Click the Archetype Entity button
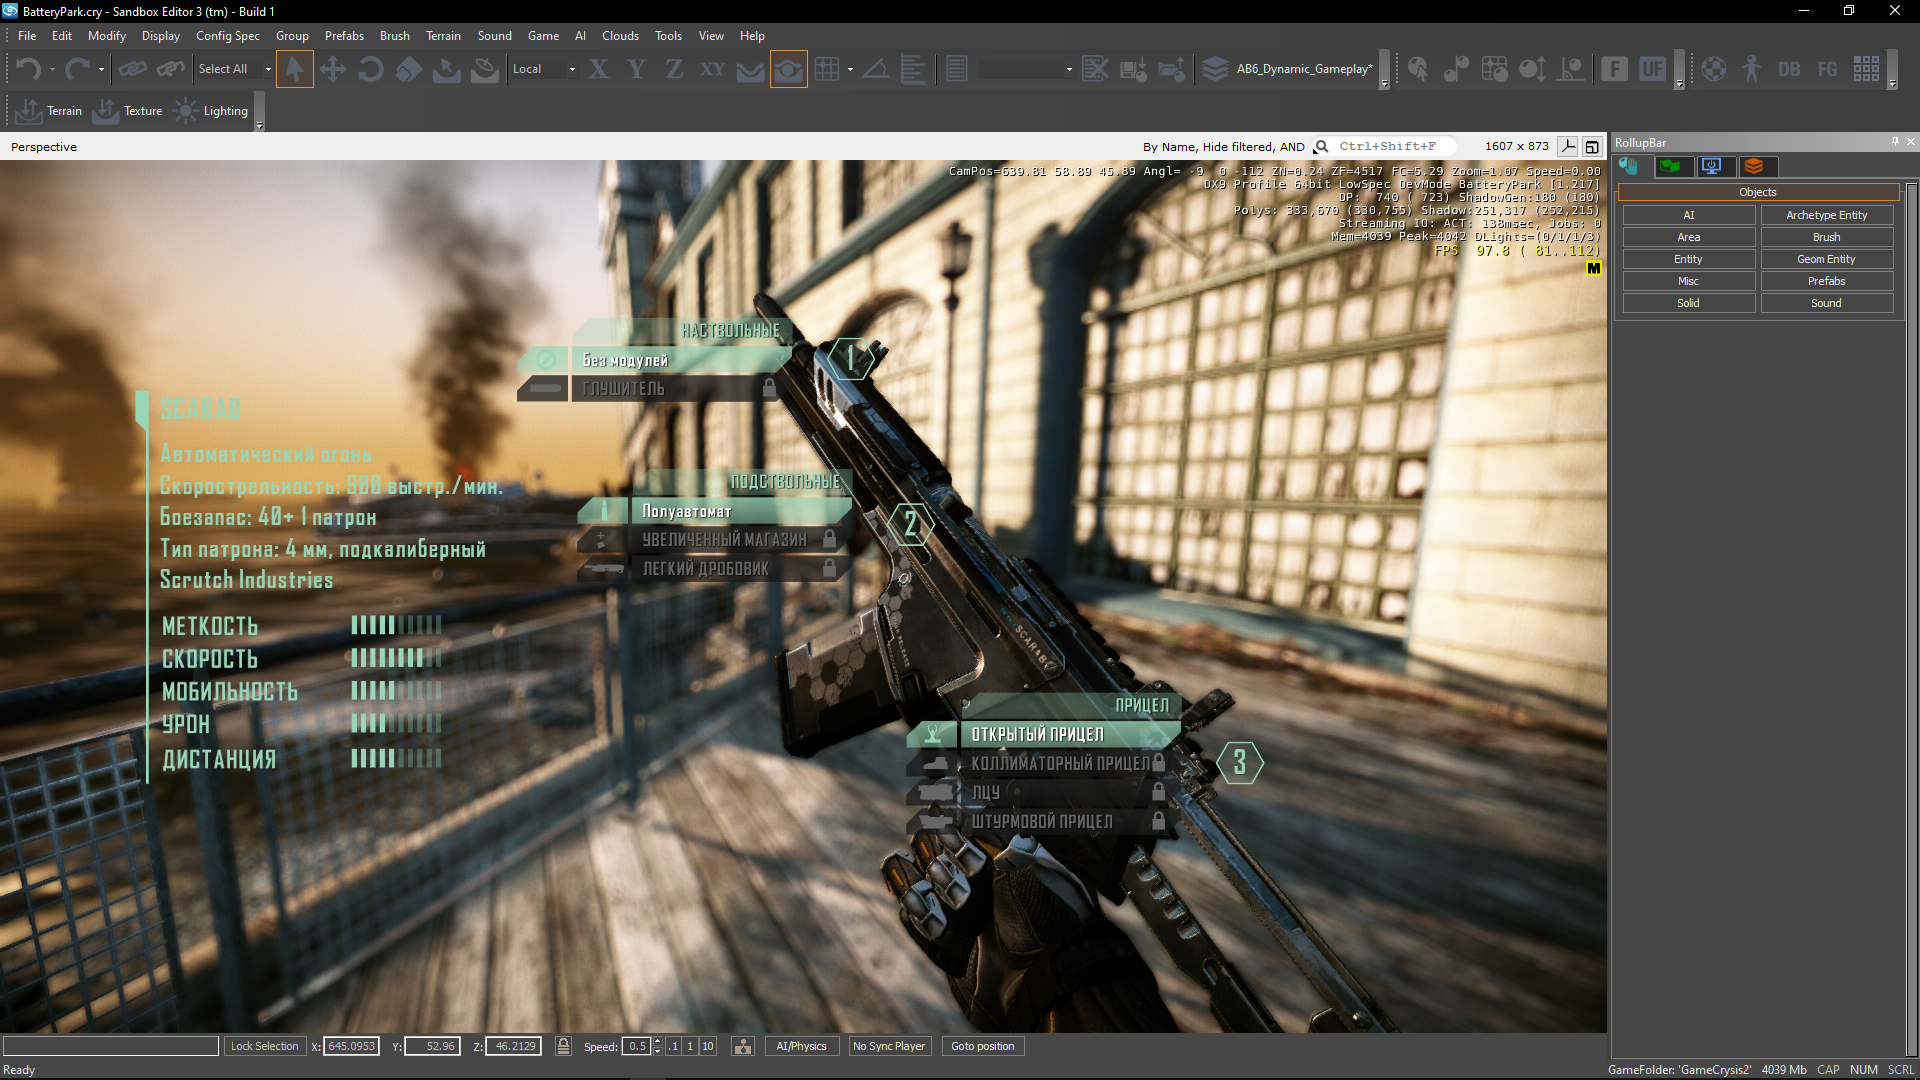 pos(1826,215)
